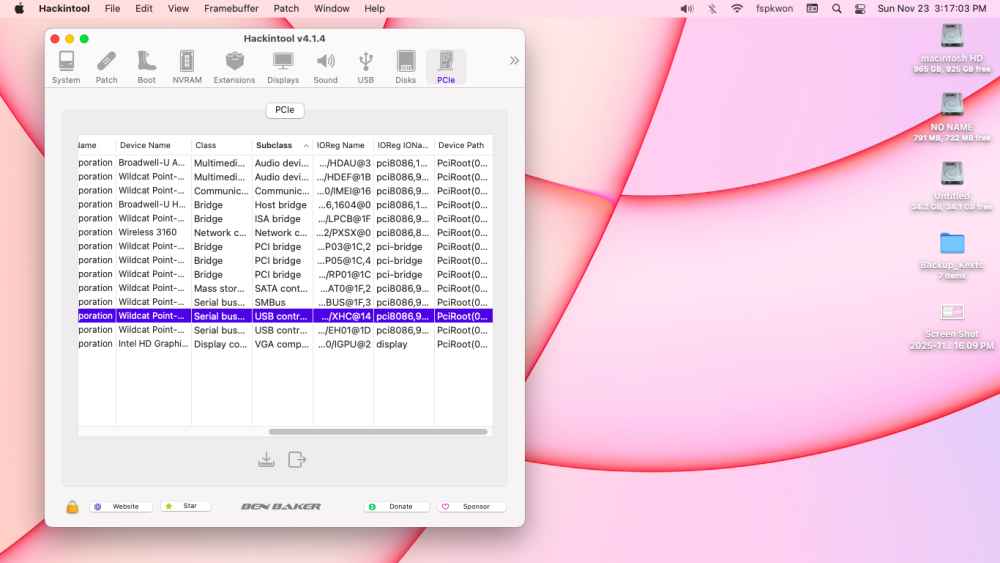Viewport: 1000px width, 563px height.
Task: Select the SATA cont... row
Action: point(285,288)
